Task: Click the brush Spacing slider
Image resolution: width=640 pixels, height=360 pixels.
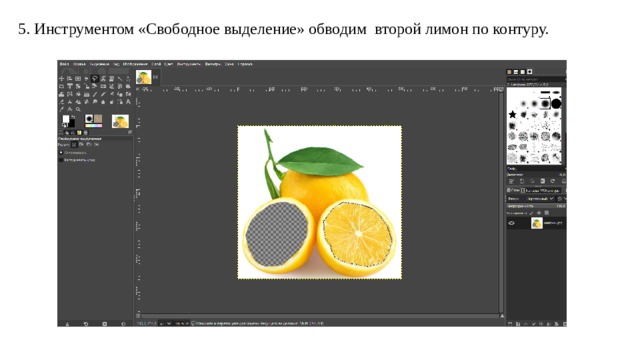Action: tap(536, 175)
